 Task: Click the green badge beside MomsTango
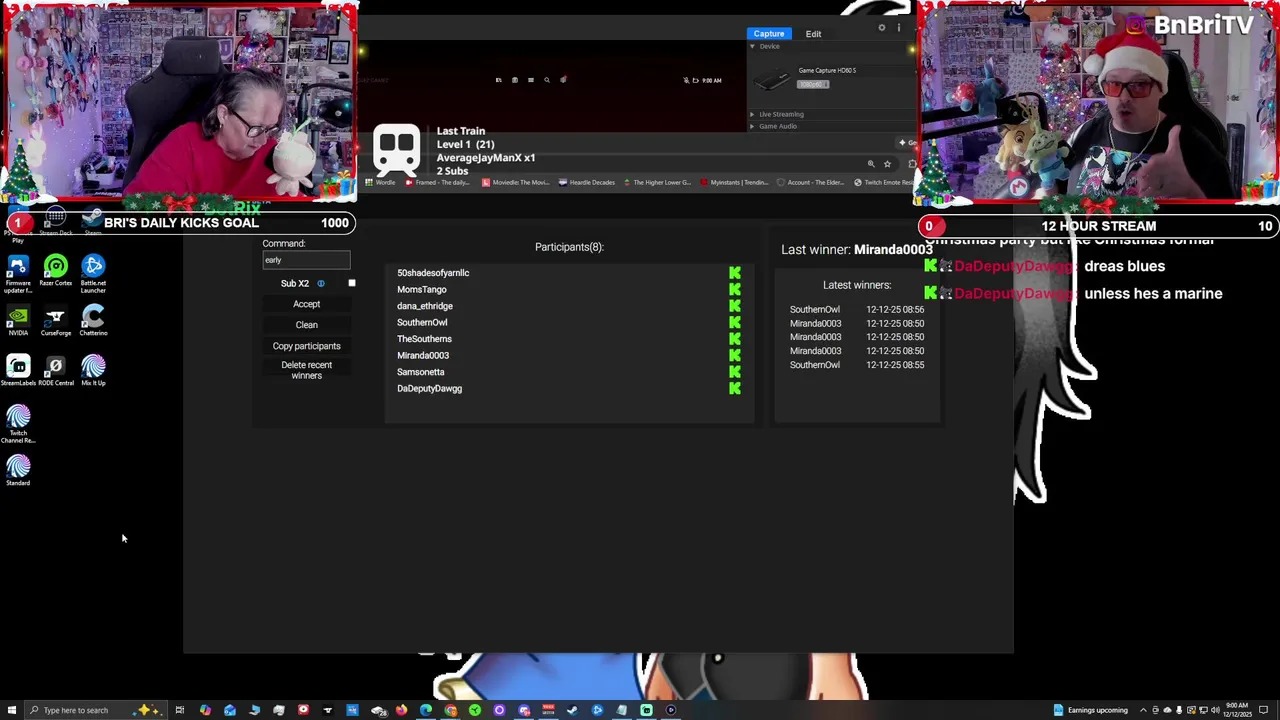[735, 290]
